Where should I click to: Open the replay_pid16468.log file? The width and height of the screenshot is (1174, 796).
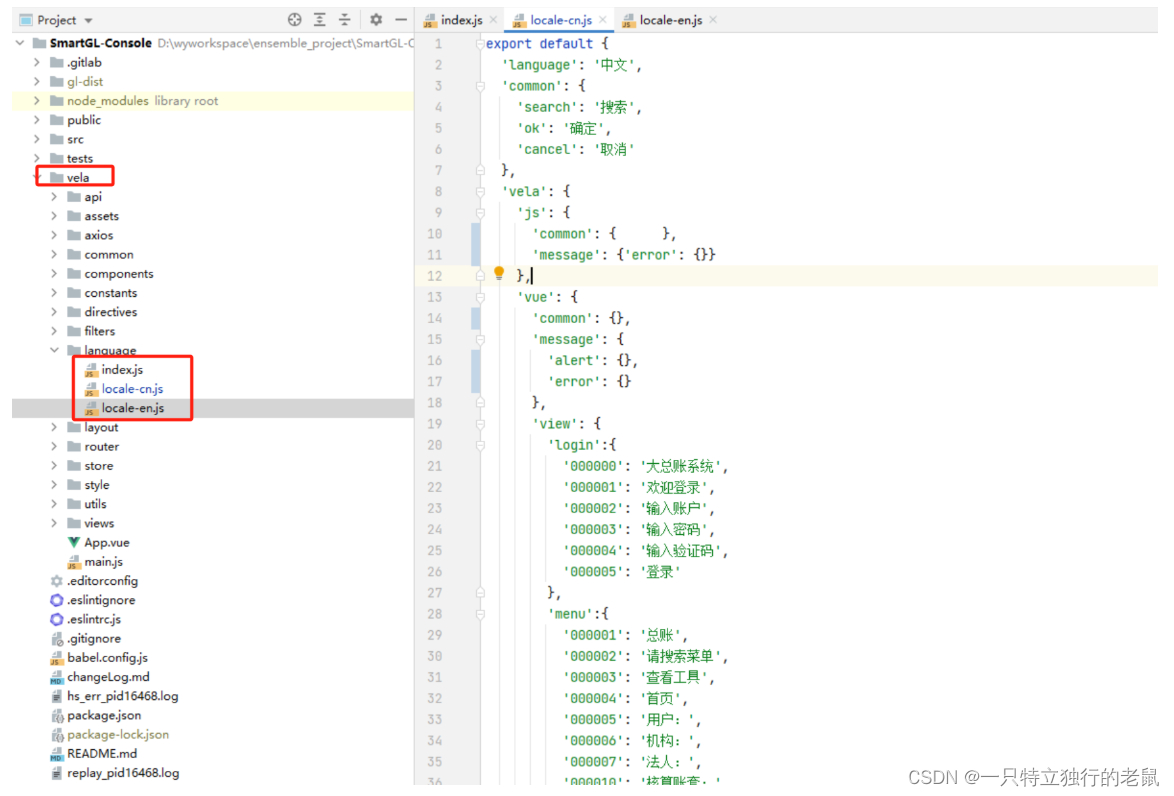(123, 774)
